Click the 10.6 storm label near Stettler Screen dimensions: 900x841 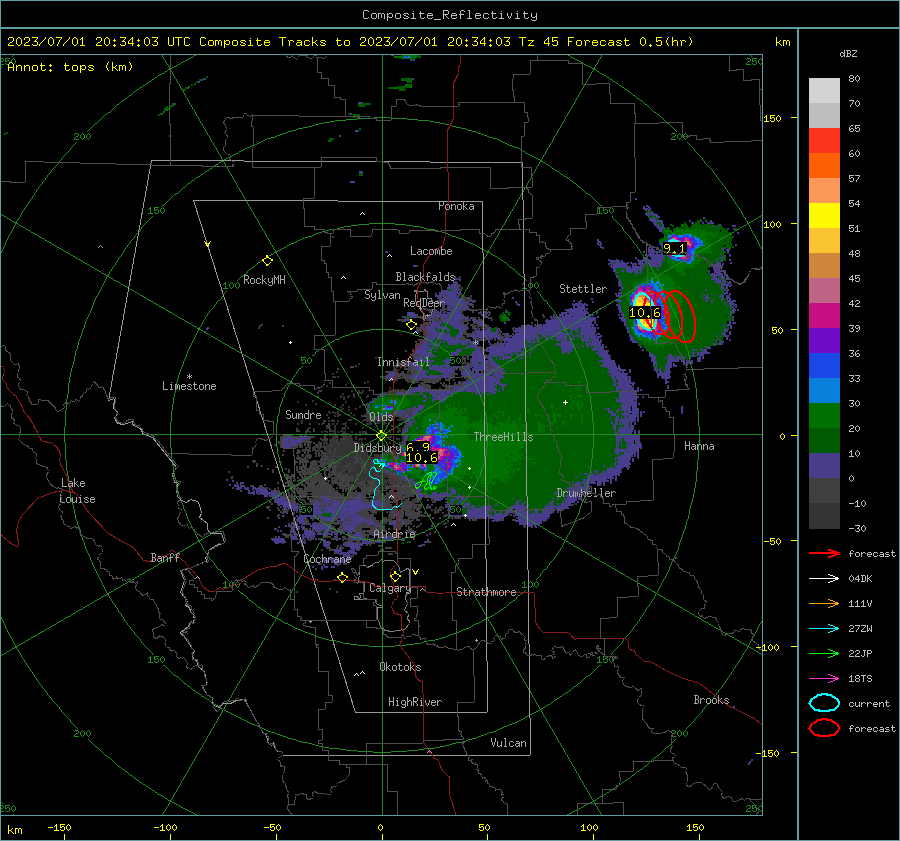tap(645, 313)
